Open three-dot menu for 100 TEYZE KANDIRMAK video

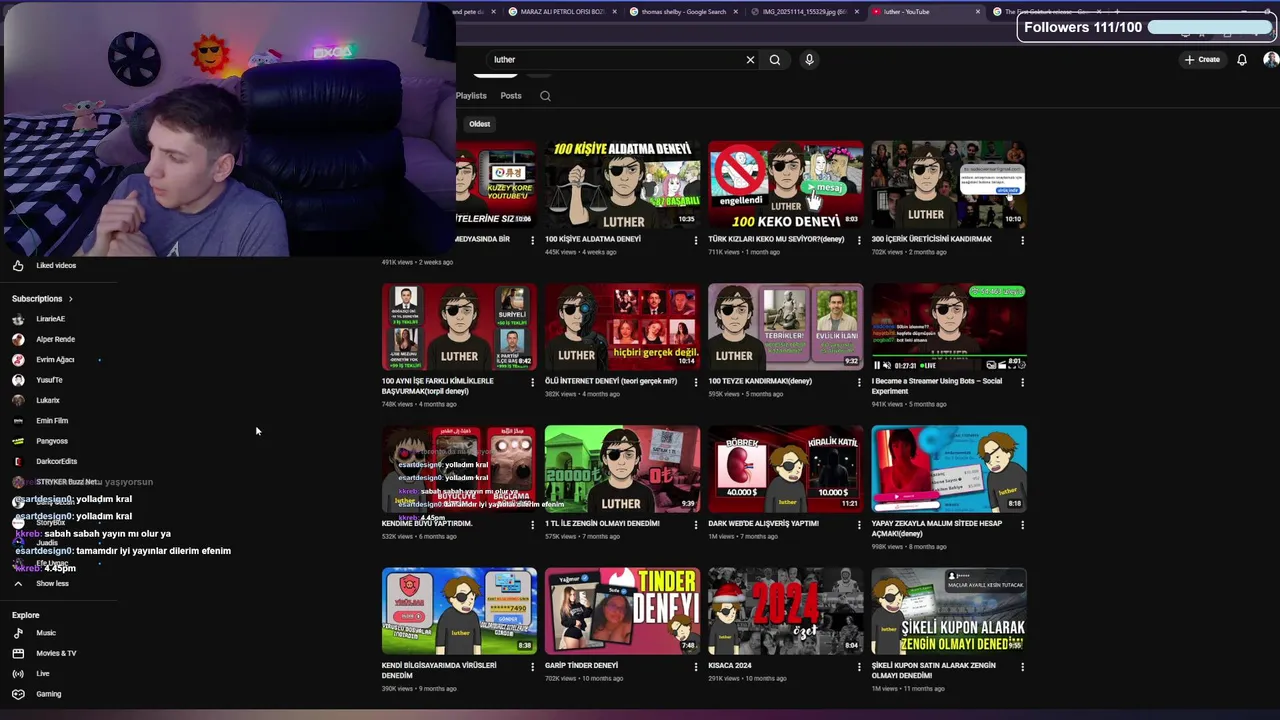pos(859,382)
